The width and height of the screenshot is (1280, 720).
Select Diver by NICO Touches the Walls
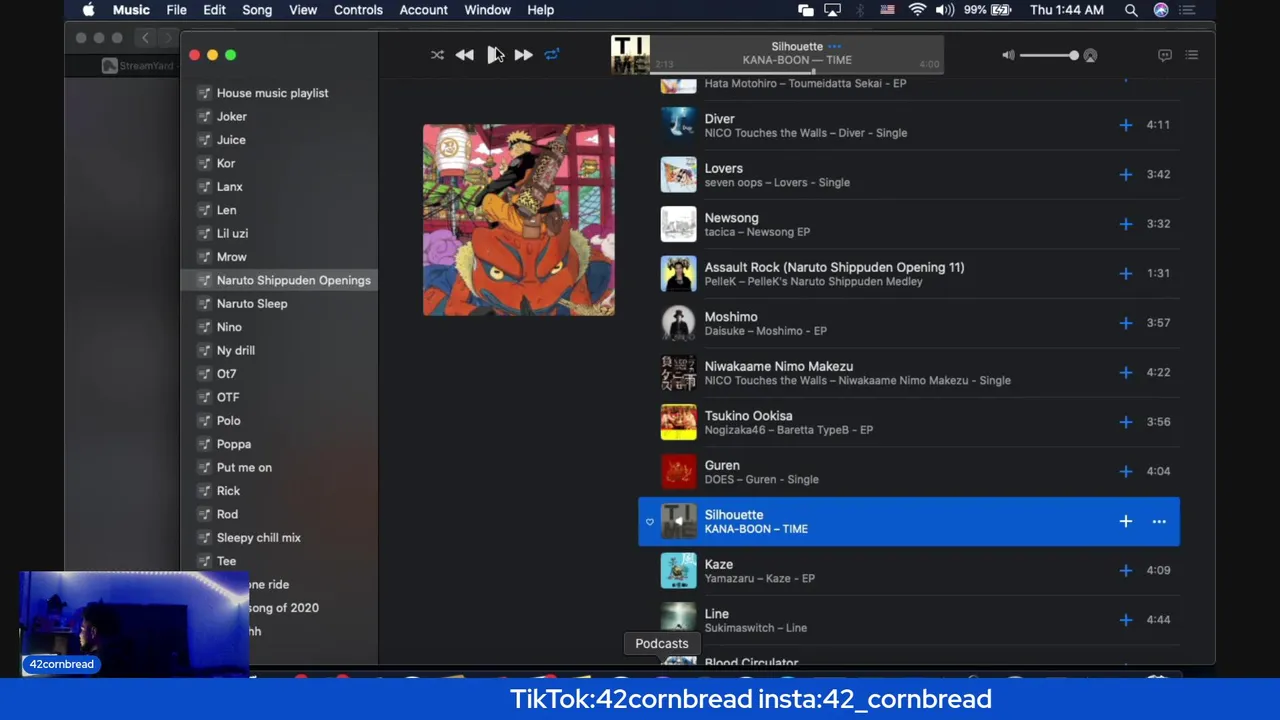click(909, 125)
